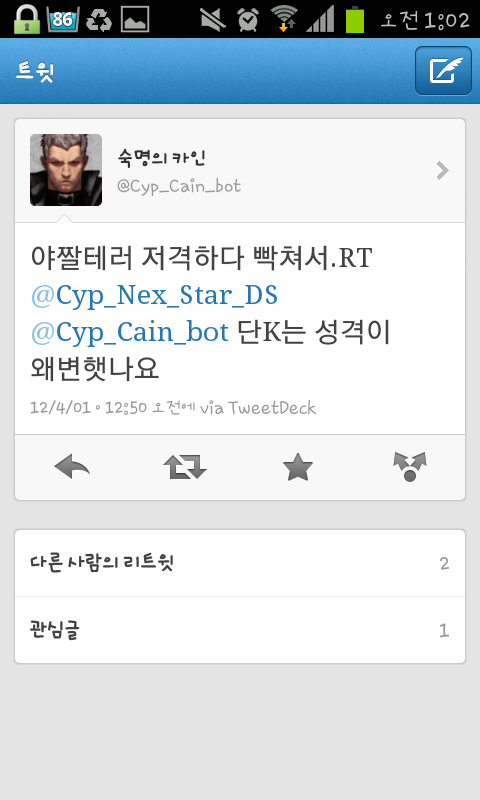Screen dimensions: 480x800
Task: Tap the retweet icon
Action: 185,467
